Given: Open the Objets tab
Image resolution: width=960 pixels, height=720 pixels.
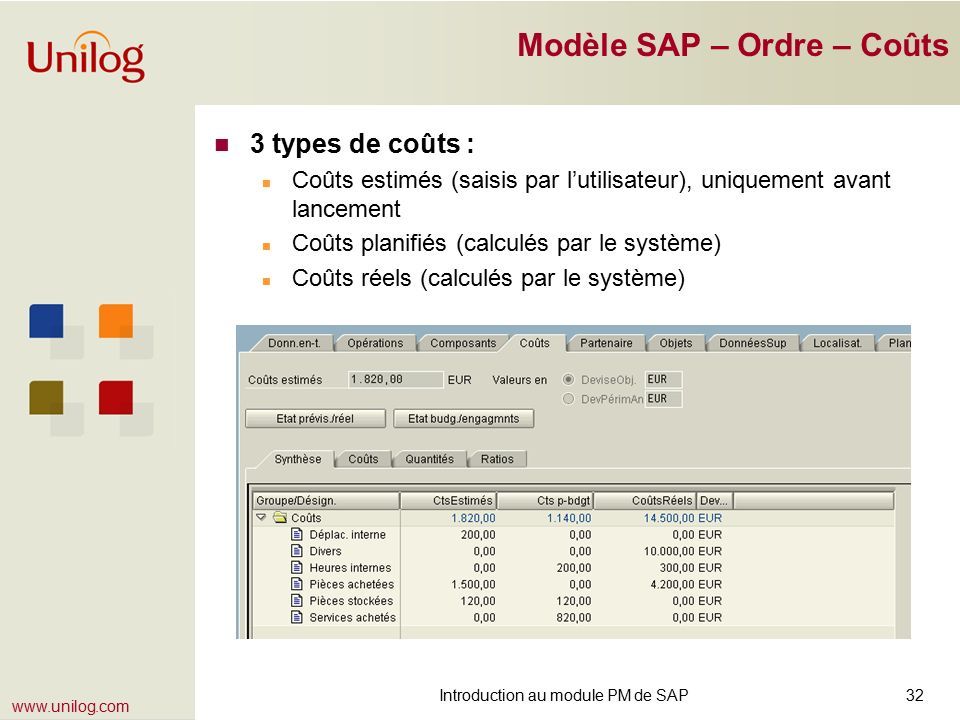Looking at the screenshot, I should 676,343.
